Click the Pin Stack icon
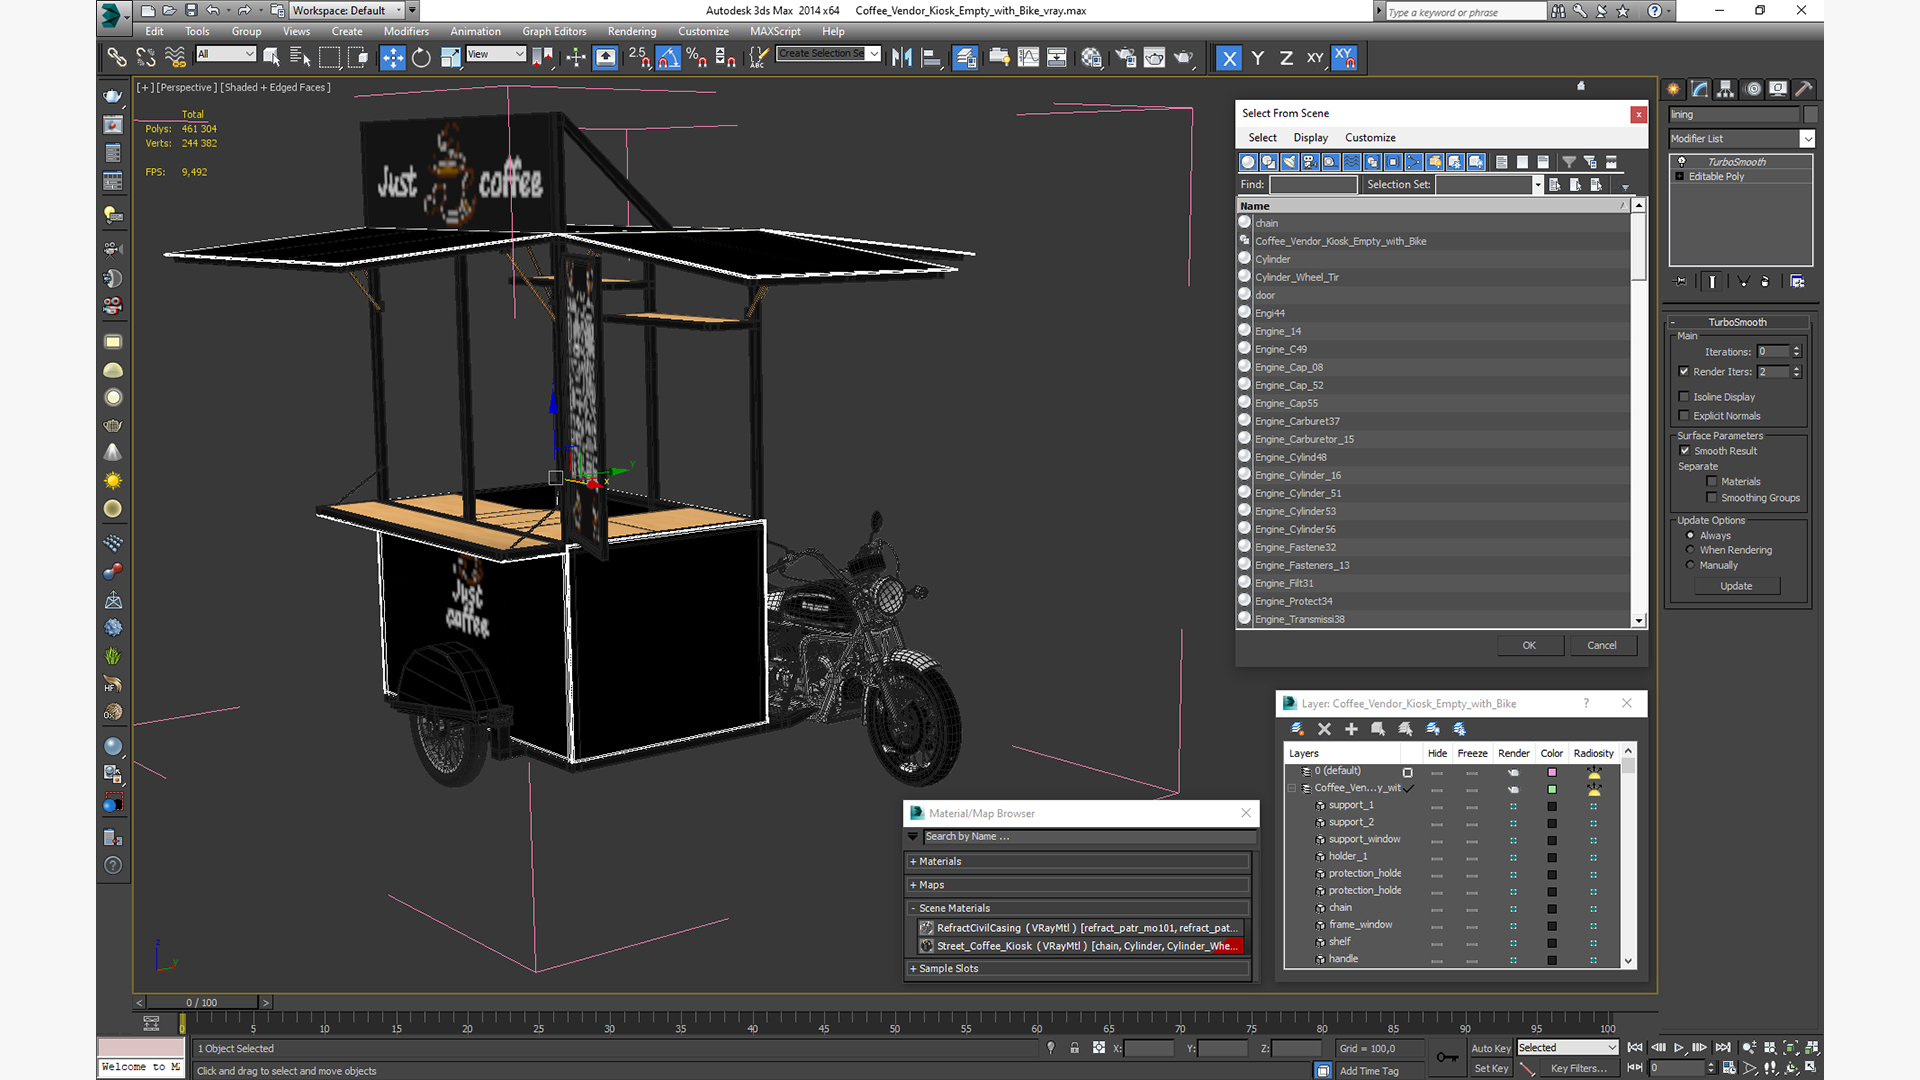This screenshot has width=1920, height=1080. [x=1681, y=282]
